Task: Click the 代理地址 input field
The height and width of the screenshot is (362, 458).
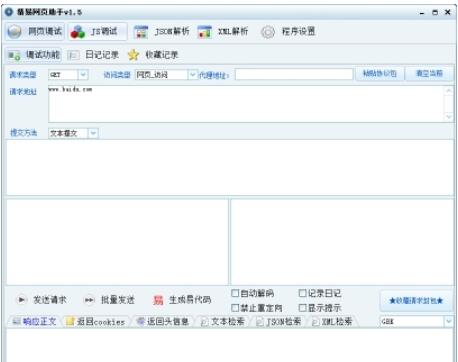Action: (x=294, y=74)
